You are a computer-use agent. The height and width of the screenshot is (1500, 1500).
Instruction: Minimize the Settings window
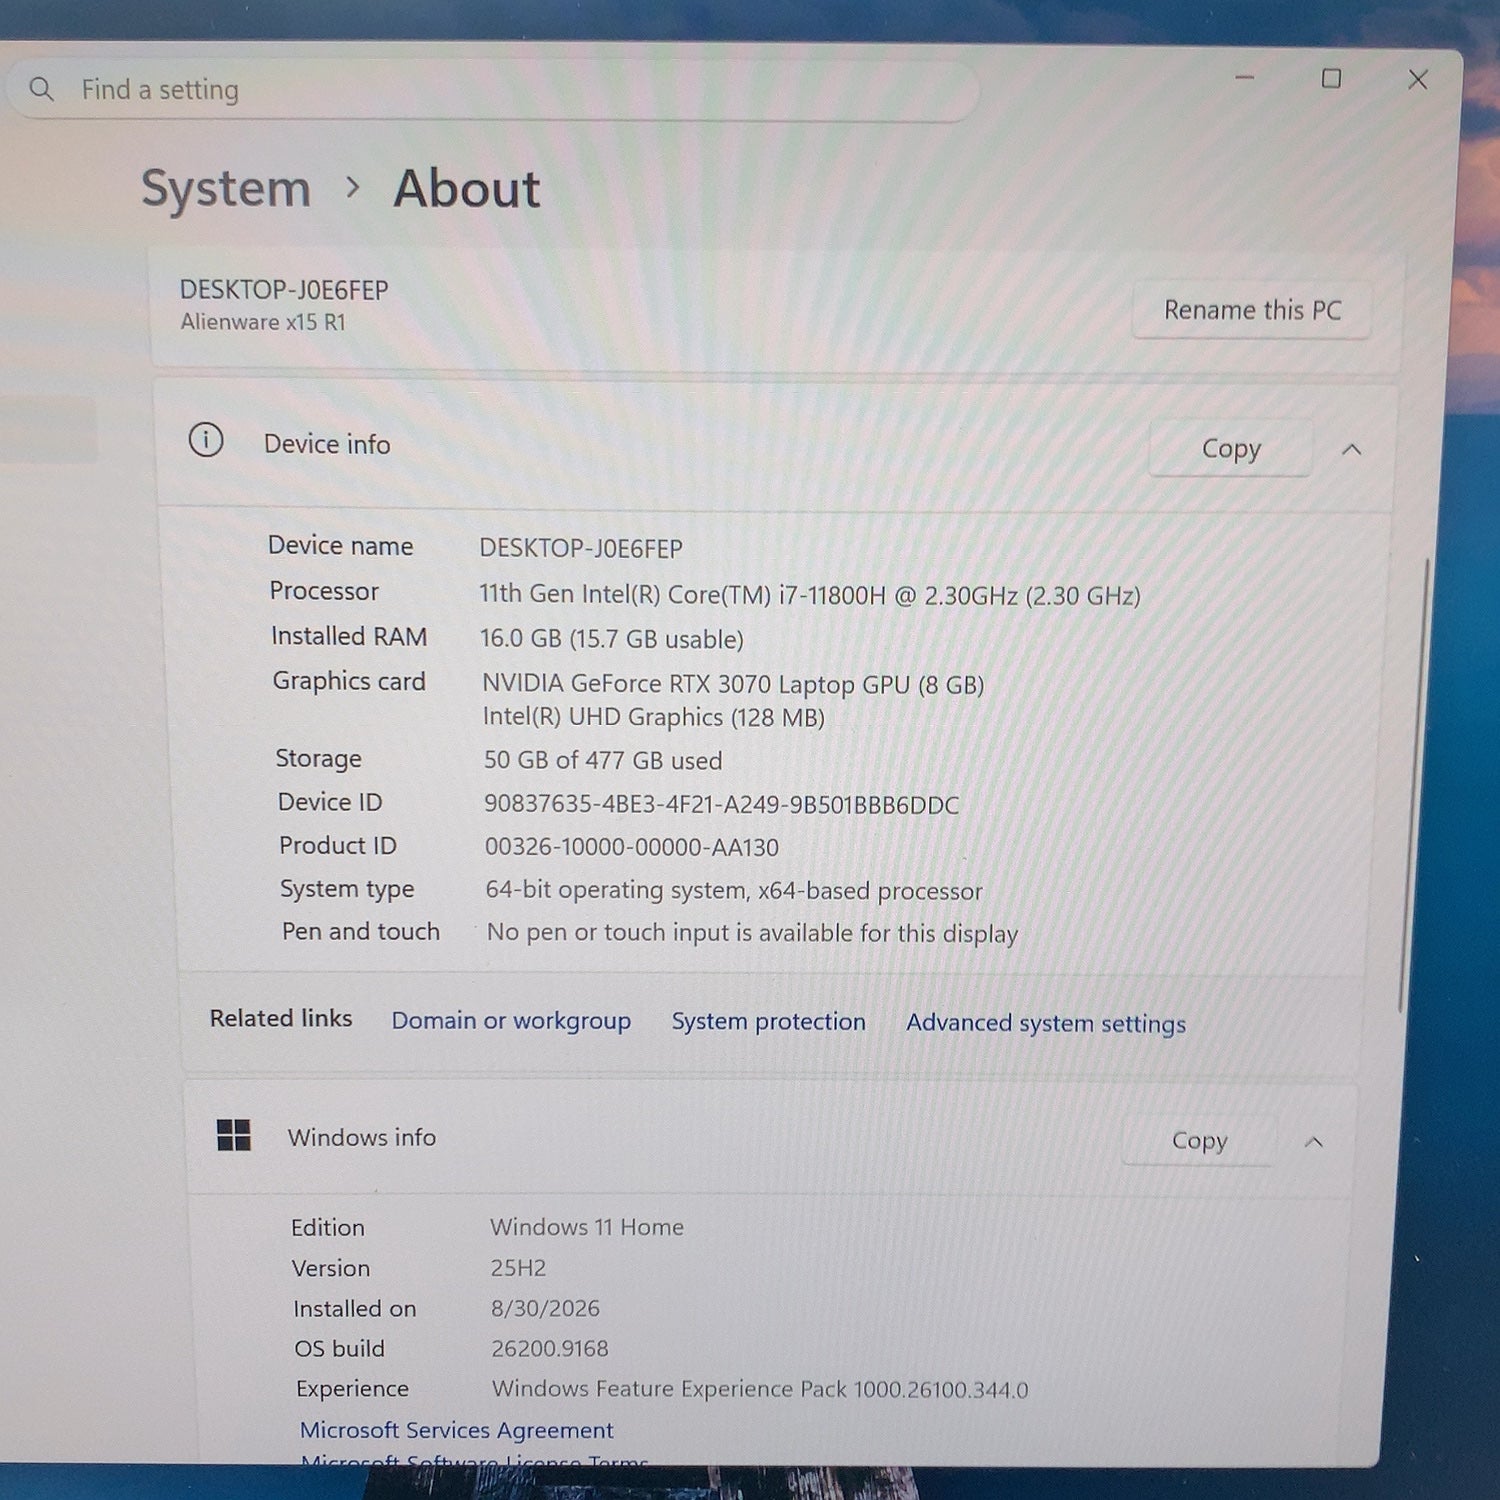tap(1245, 77)
